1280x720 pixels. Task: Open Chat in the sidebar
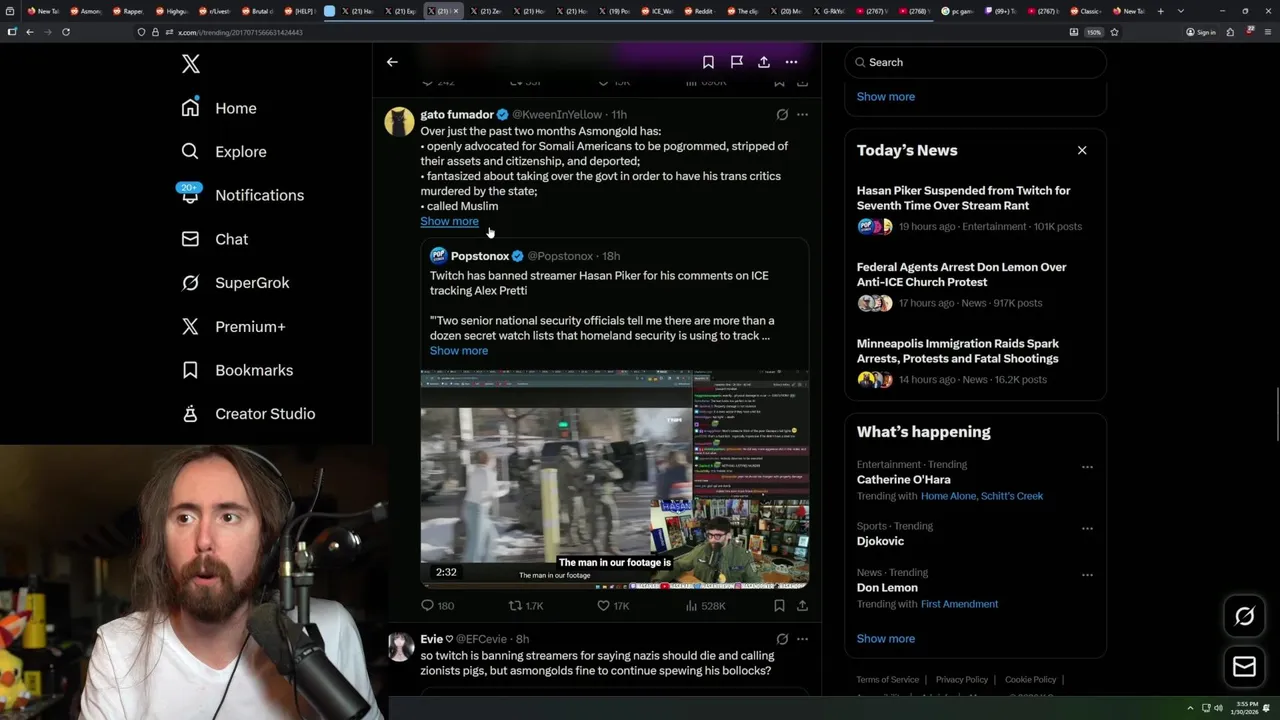tap(214, 239)
